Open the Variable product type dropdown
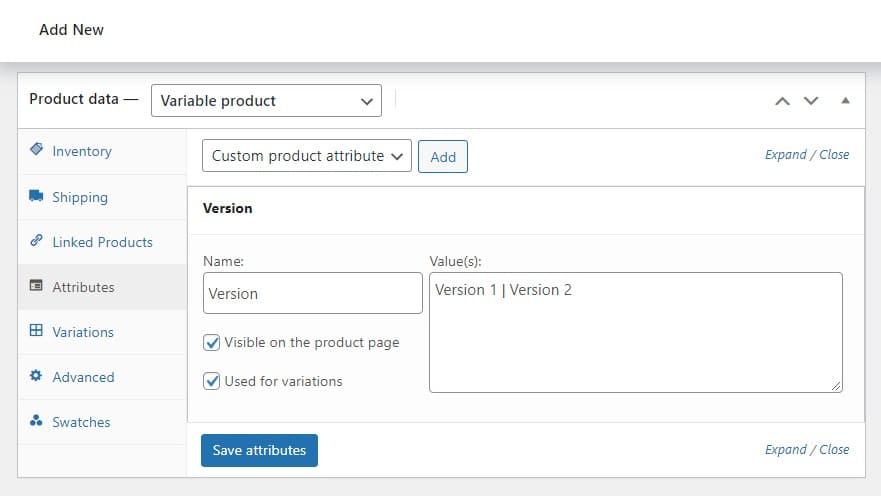Screen dimensions: 881x496 point(266,101)
